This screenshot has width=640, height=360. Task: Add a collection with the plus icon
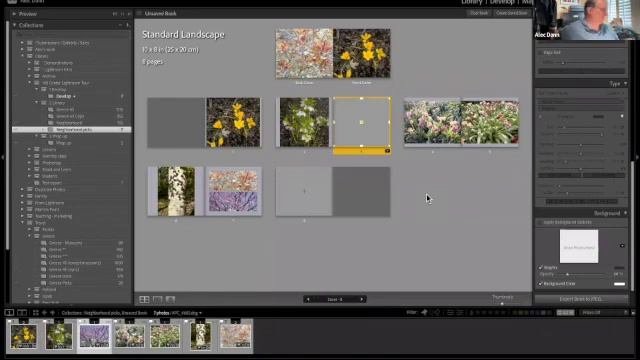tap(128, 25)
